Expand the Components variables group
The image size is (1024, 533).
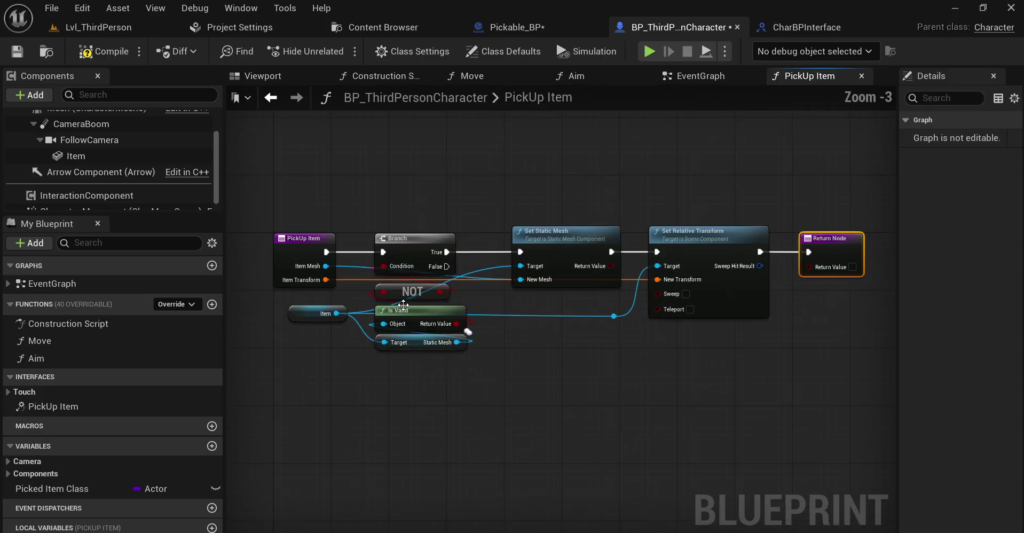8,474
